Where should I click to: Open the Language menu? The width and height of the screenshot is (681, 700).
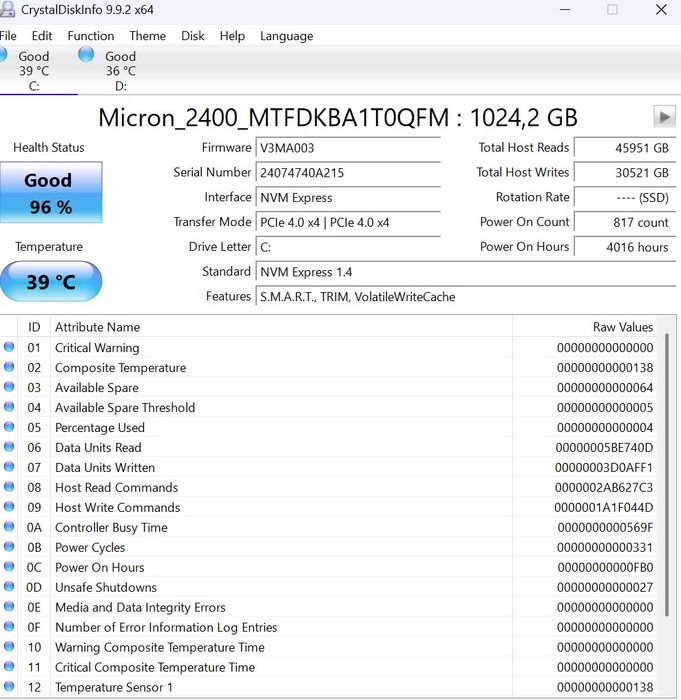tap(286, 36)
